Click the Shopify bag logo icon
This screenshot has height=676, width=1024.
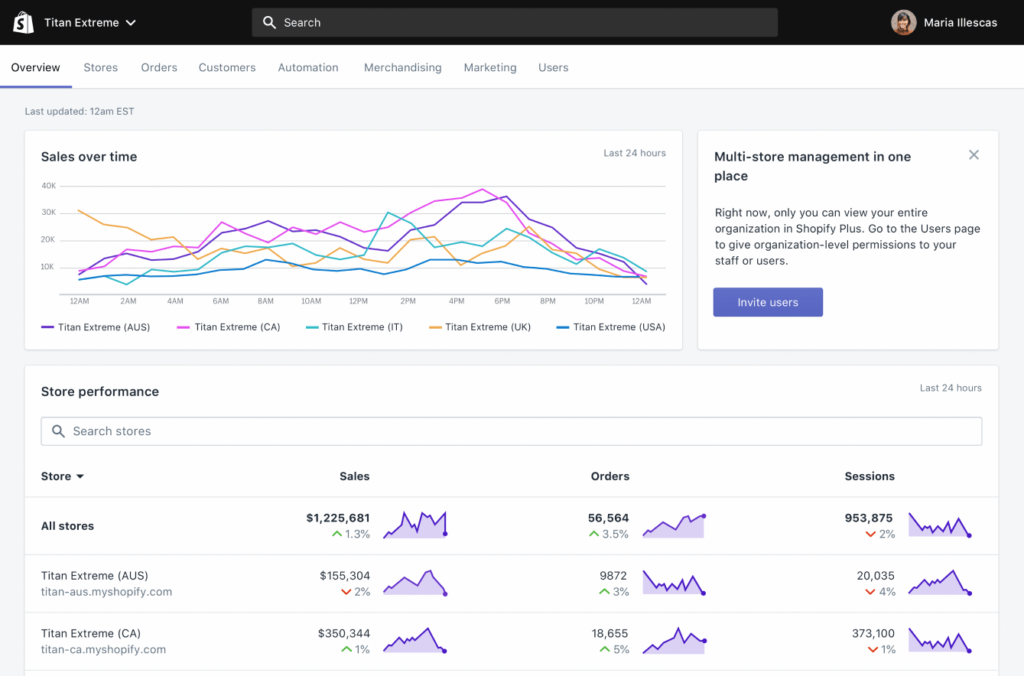tap(23, 22)
